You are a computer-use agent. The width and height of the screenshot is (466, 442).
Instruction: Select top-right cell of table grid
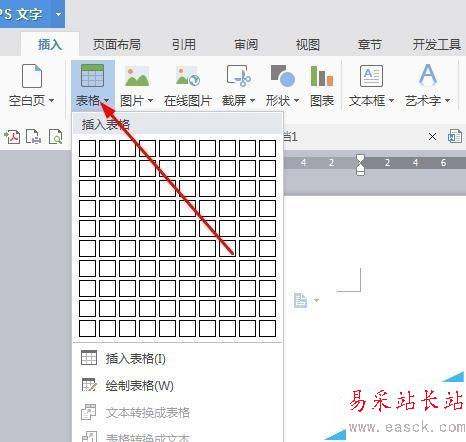(267, 148)
